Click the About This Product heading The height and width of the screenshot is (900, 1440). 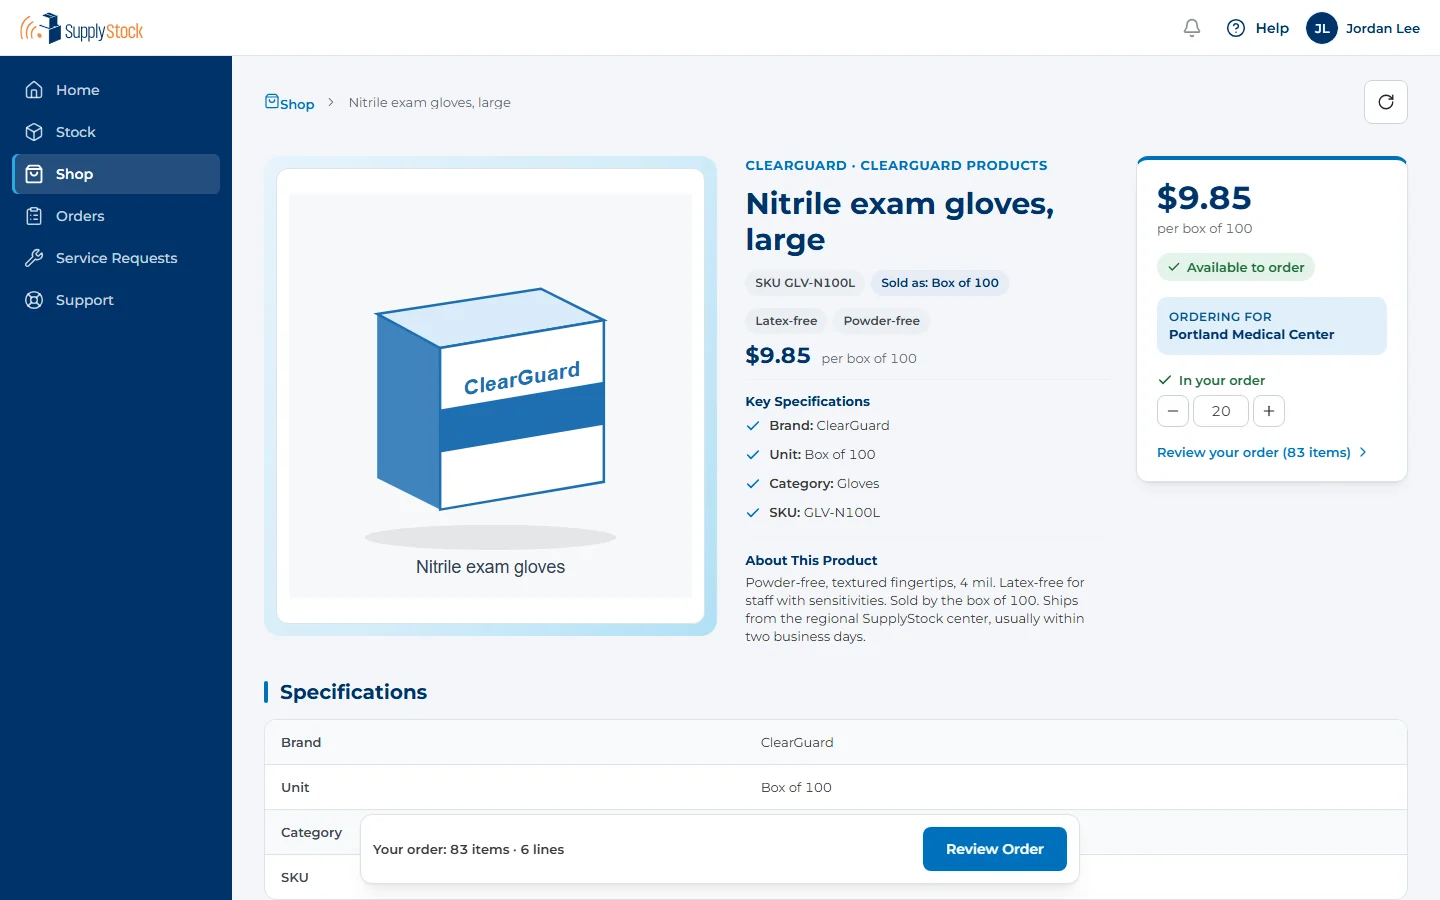pyautogui.click(x=811, y=560)
